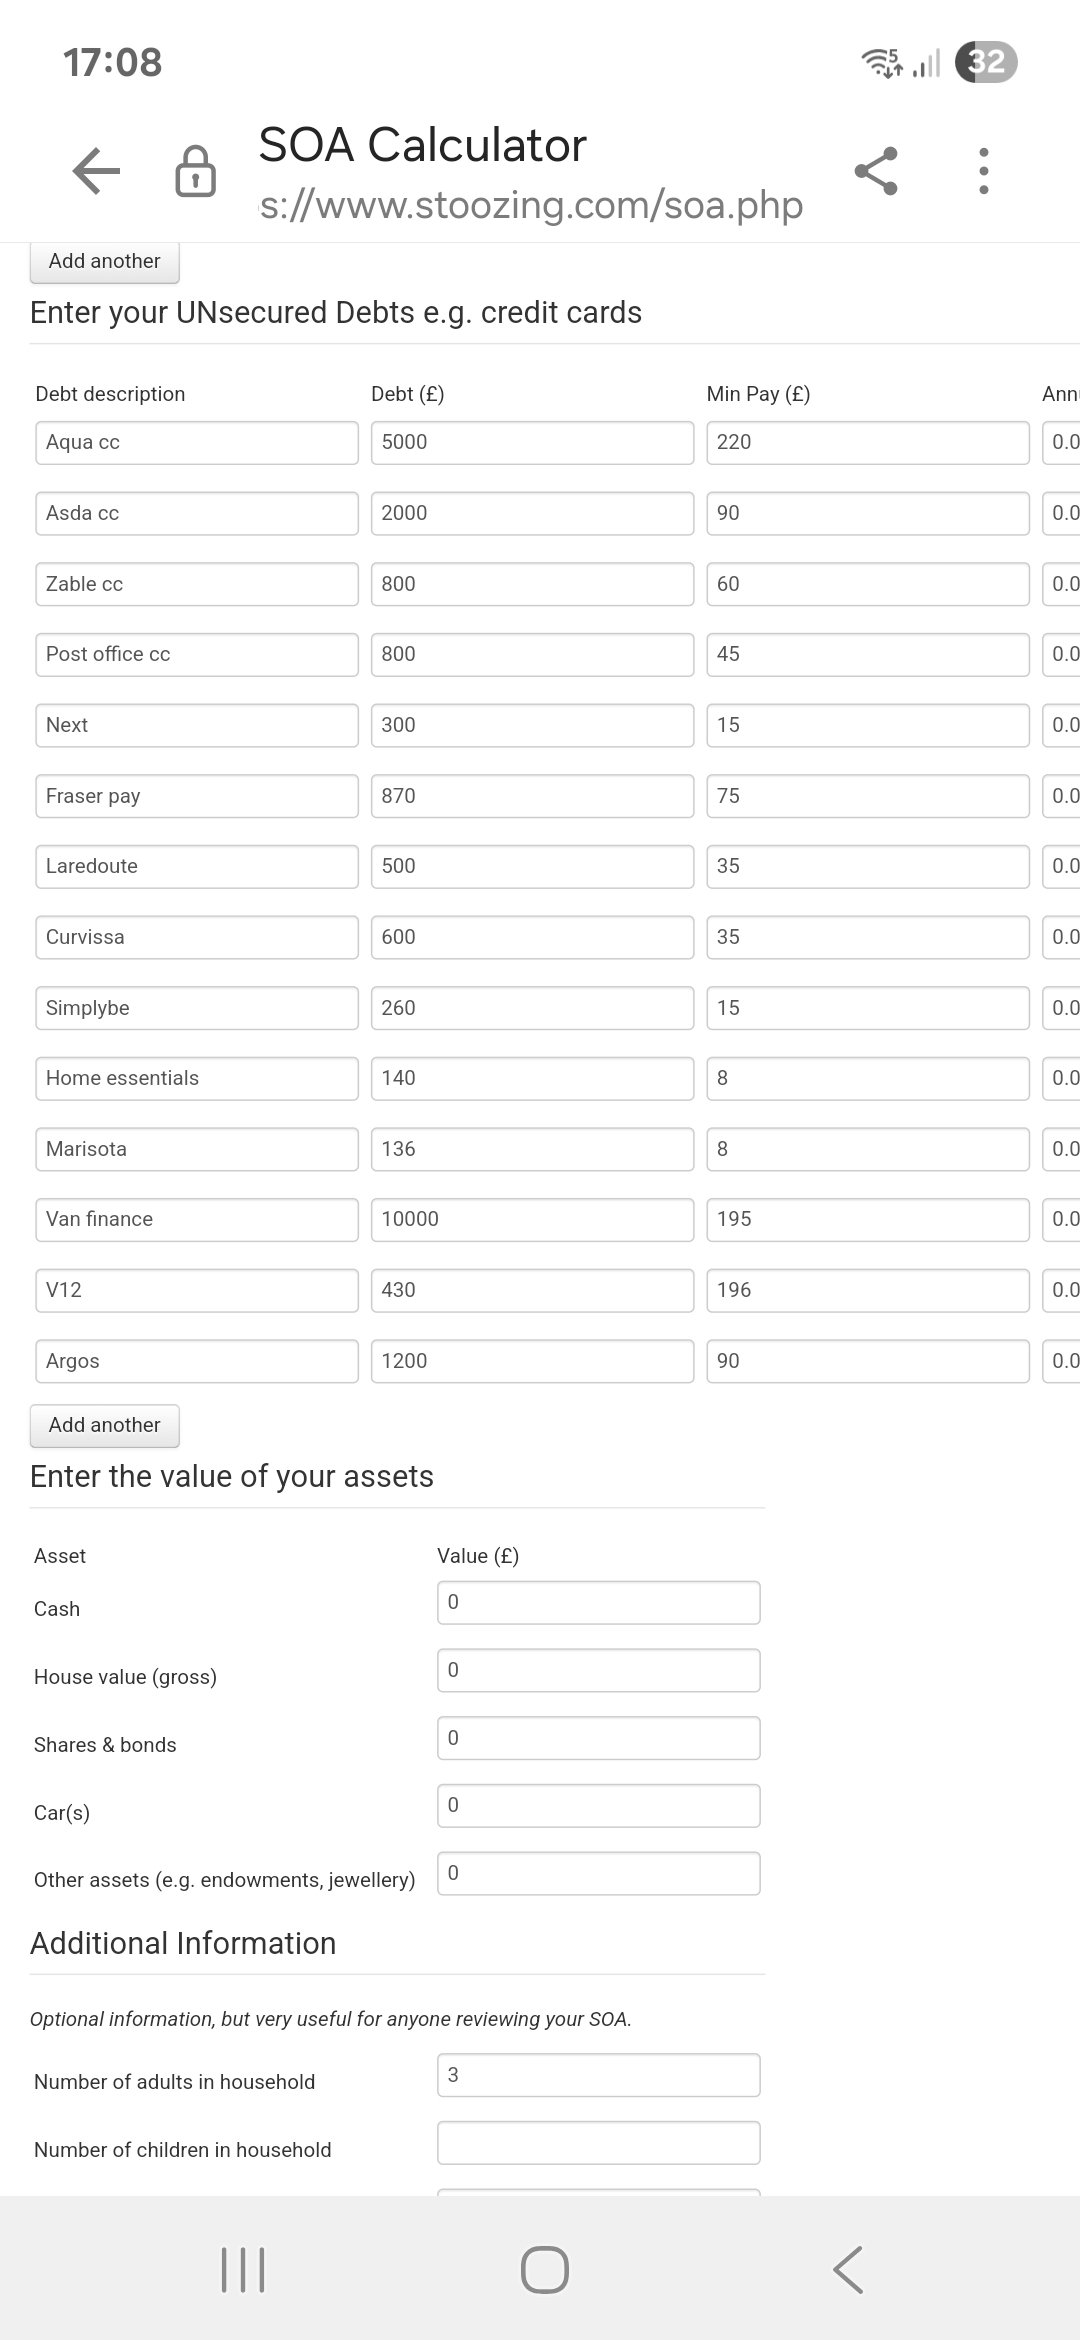Focus the V12 minimum payment field

click(867, 1290)
